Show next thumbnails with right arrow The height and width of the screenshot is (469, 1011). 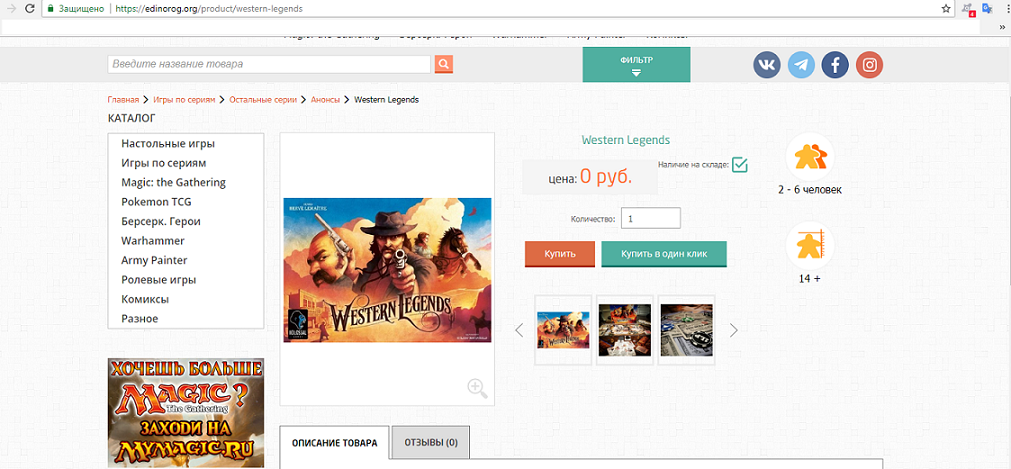pyautogui.click(x=733, y=330)
